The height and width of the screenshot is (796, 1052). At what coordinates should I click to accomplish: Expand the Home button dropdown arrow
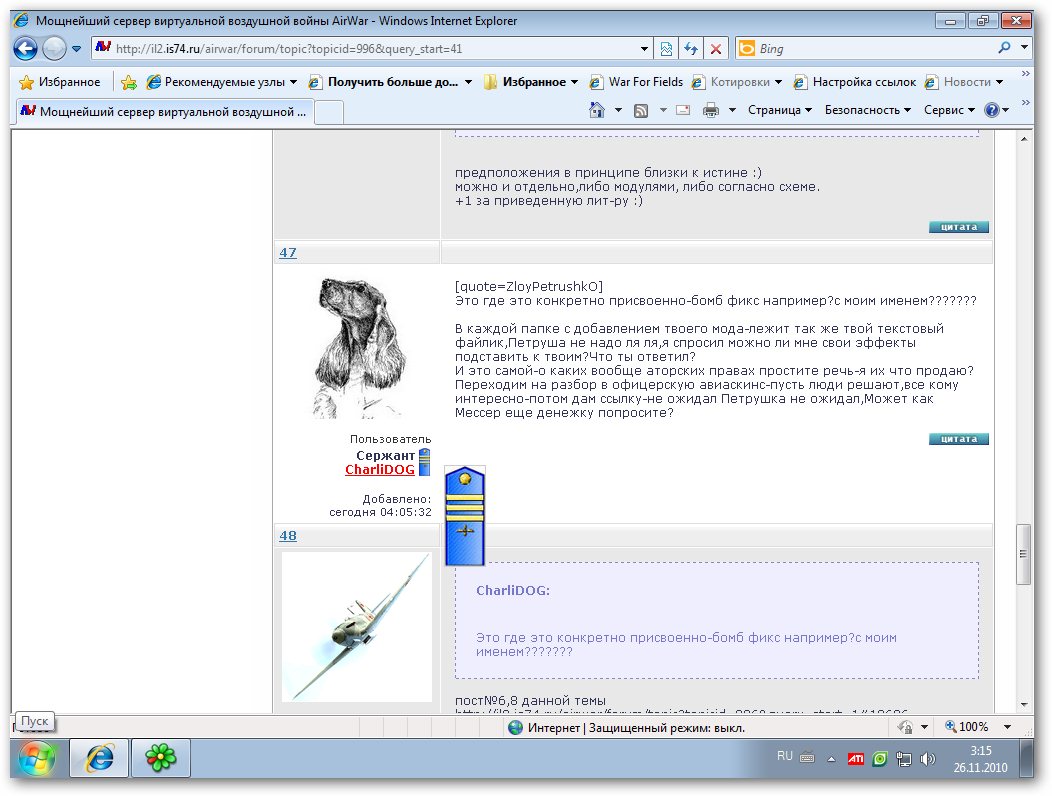pos(618,110)
